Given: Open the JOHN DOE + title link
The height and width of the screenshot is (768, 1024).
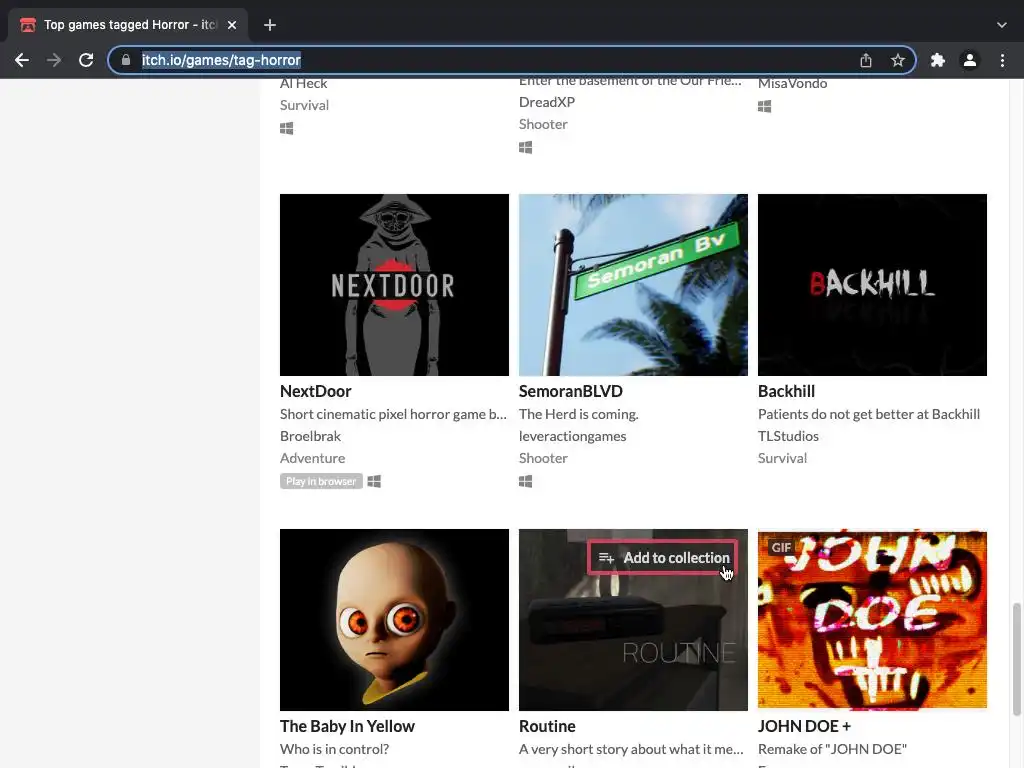Looking at the screenshot, I should click(x=805, y=726).
